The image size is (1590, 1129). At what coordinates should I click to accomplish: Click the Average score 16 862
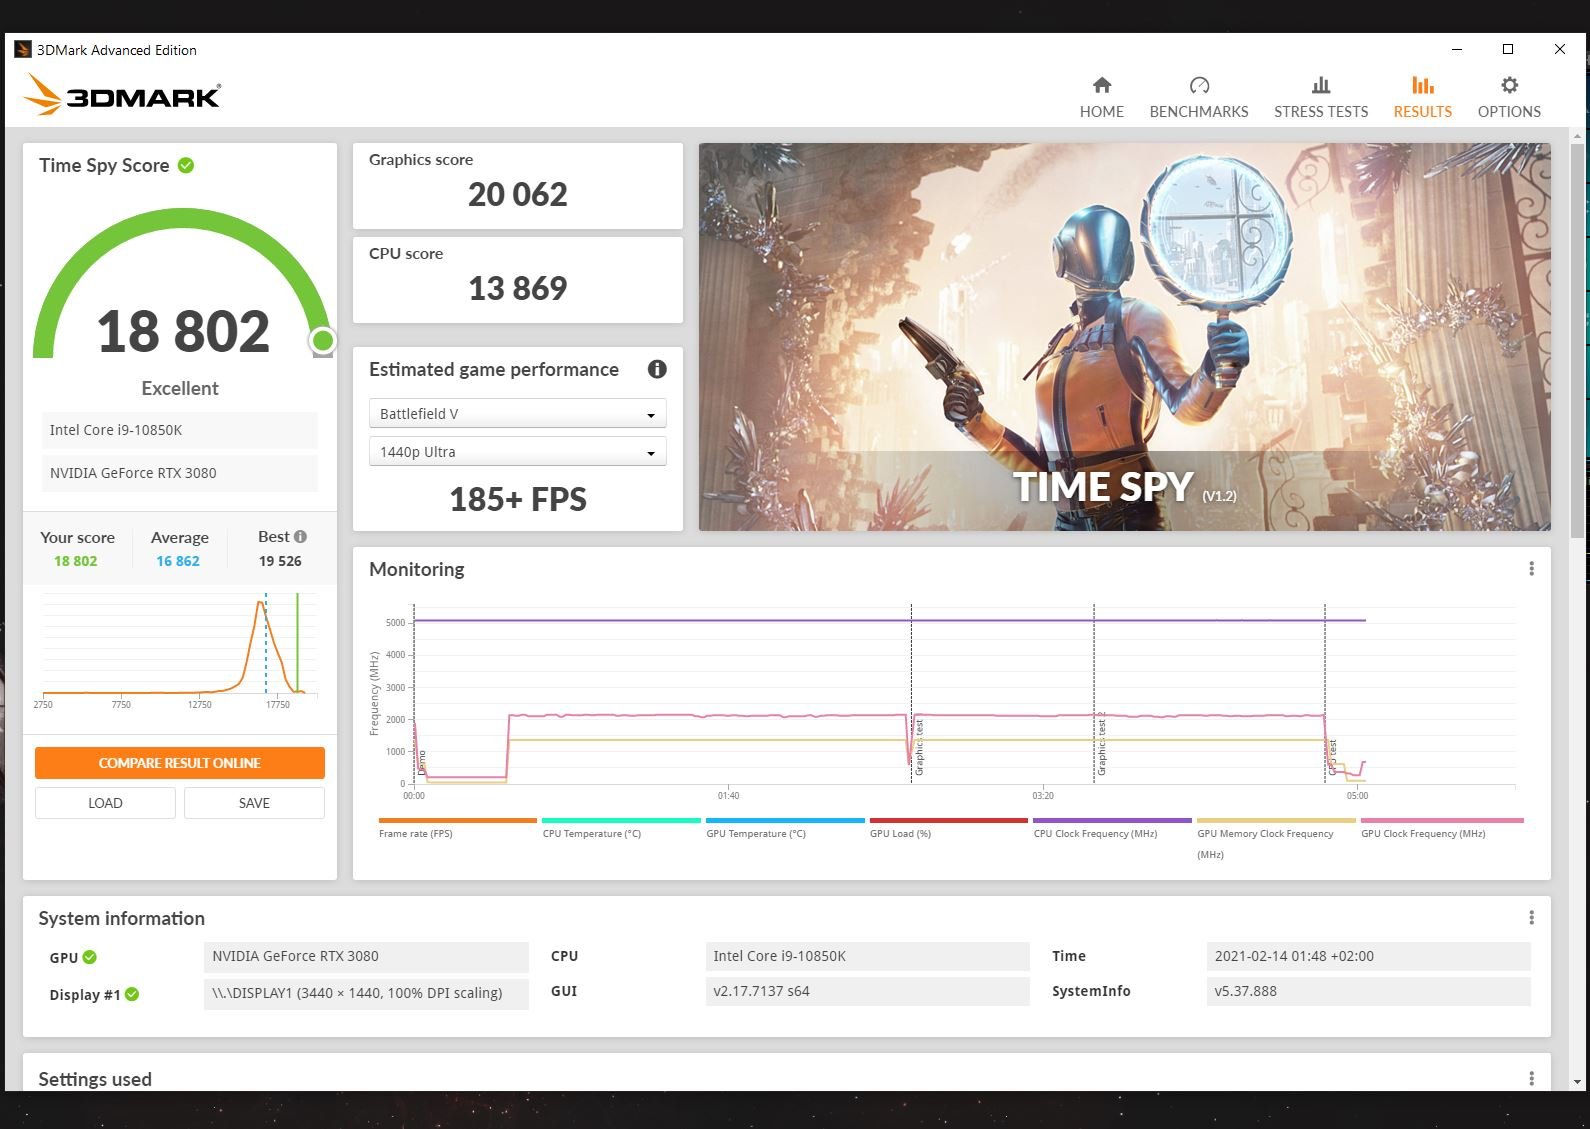(x=178, y=561)
